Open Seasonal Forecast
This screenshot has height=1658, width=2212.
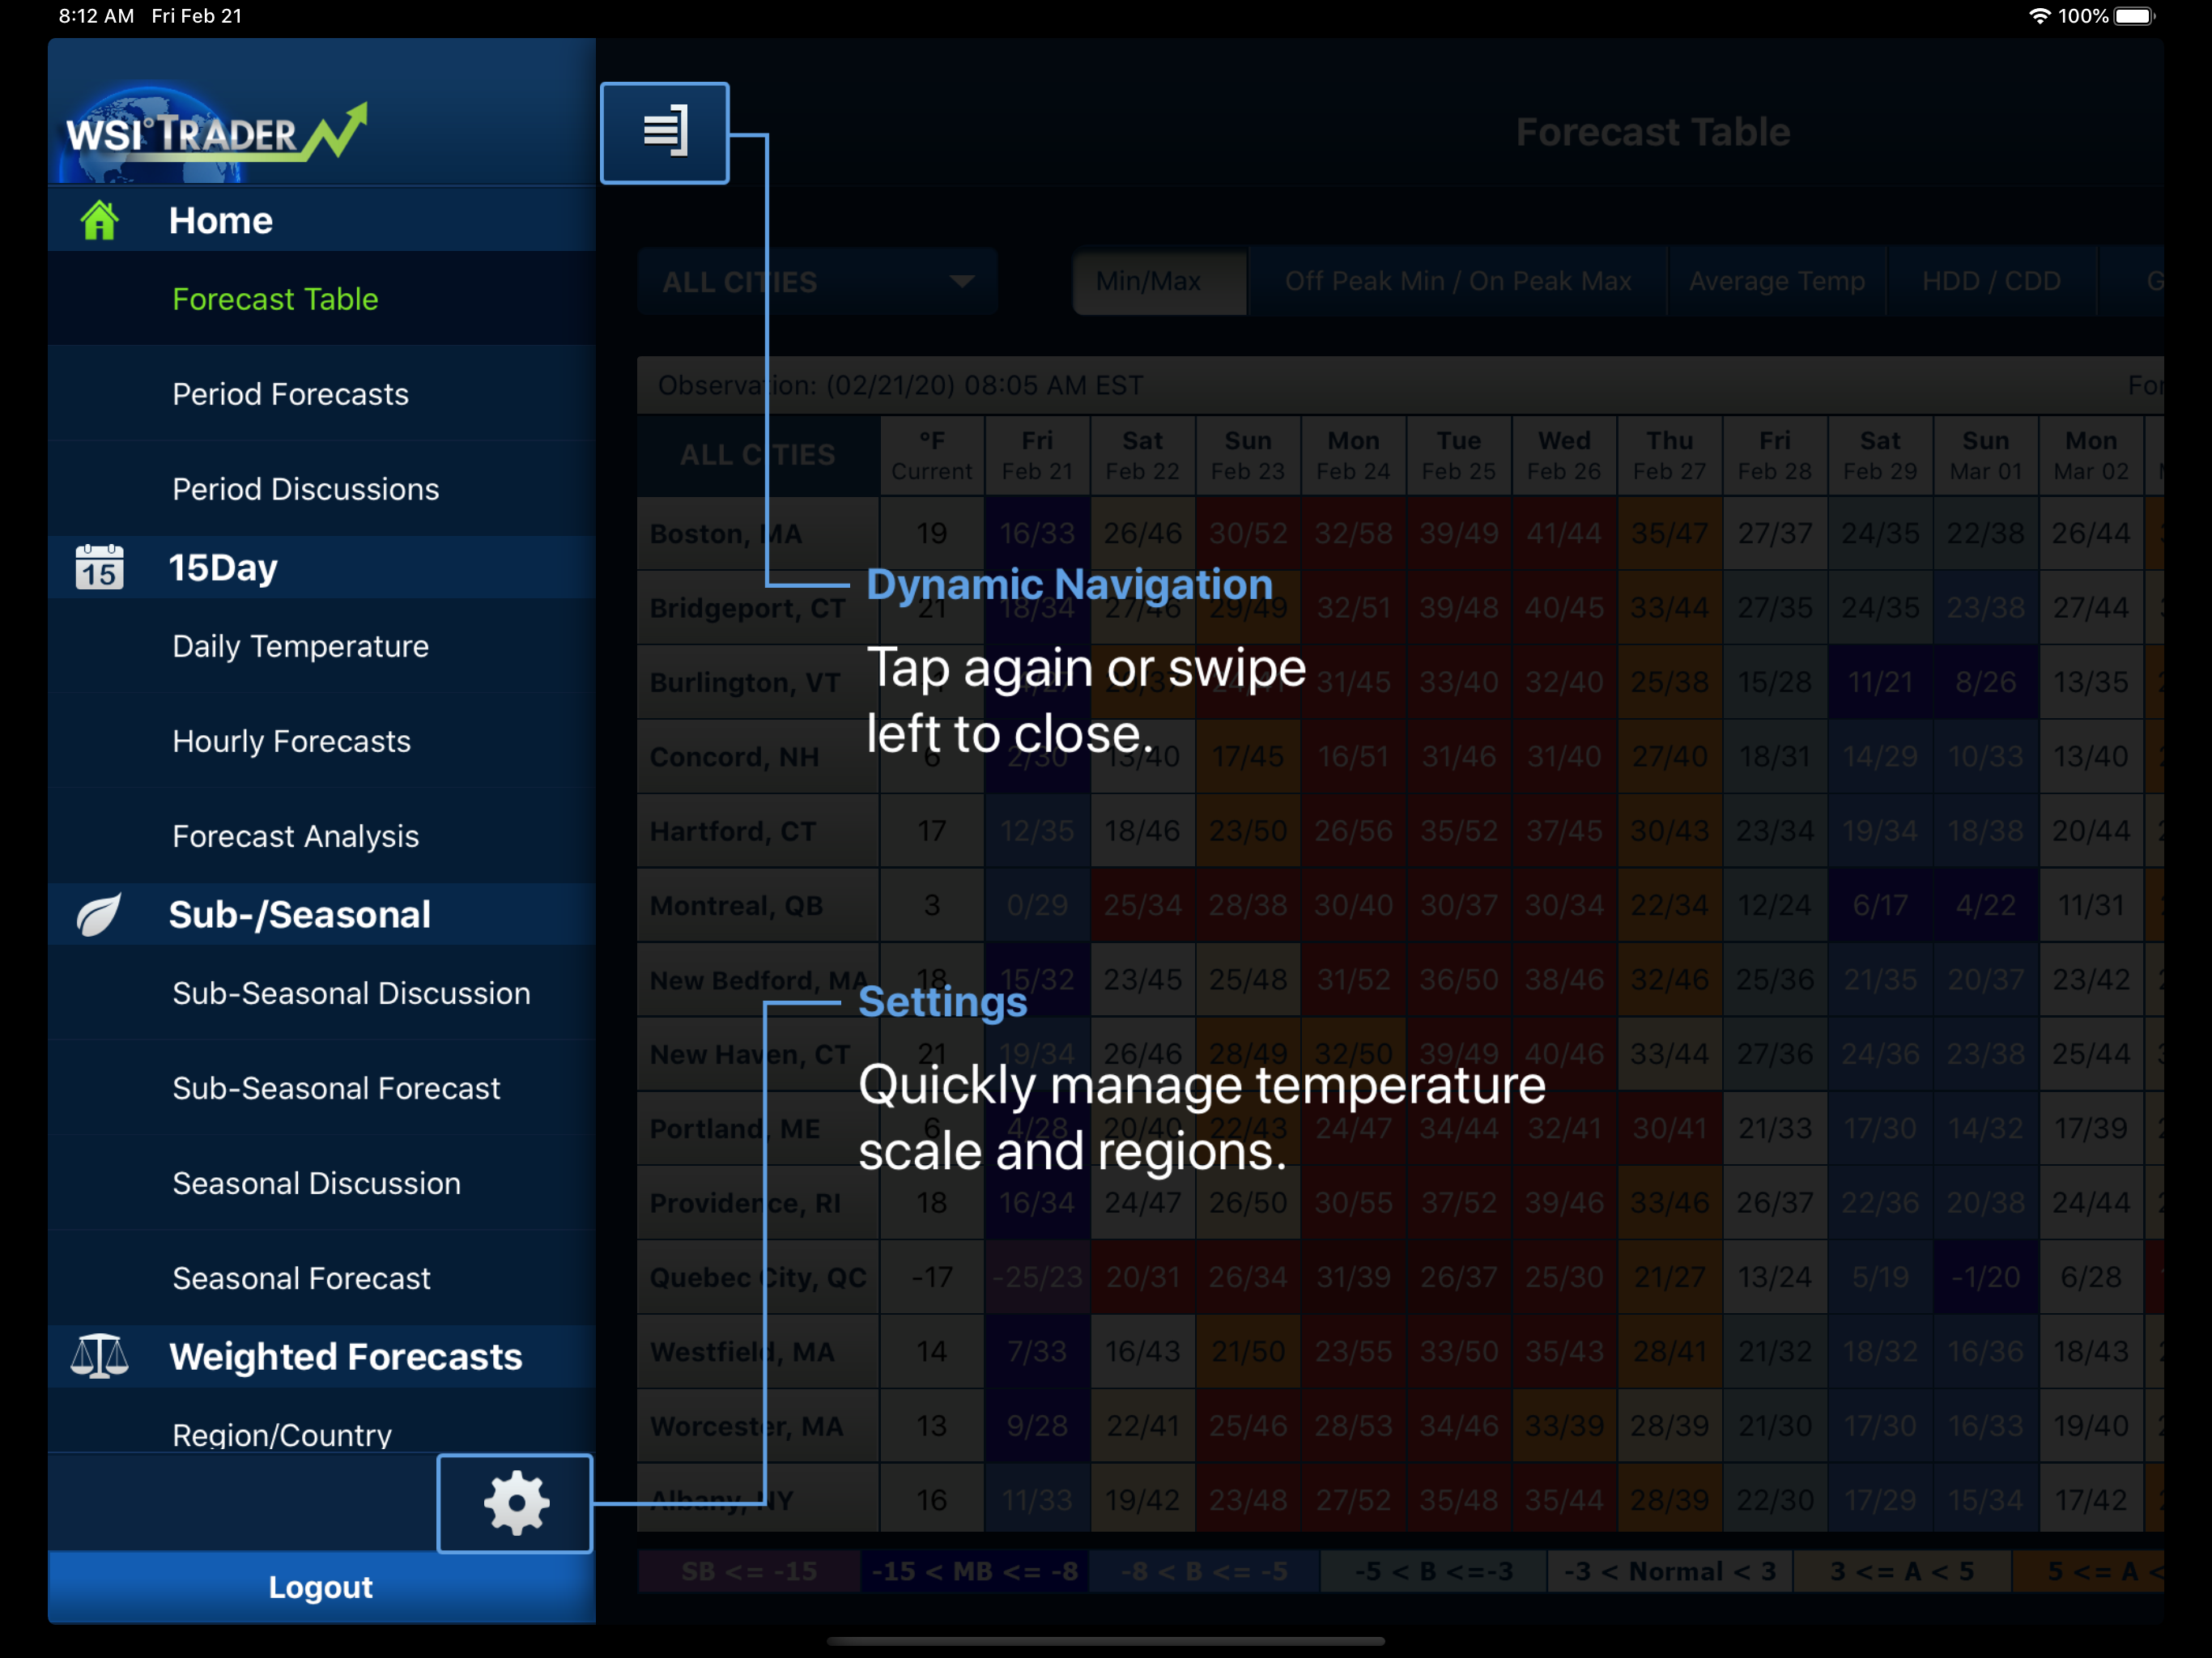coord(322,1278)
